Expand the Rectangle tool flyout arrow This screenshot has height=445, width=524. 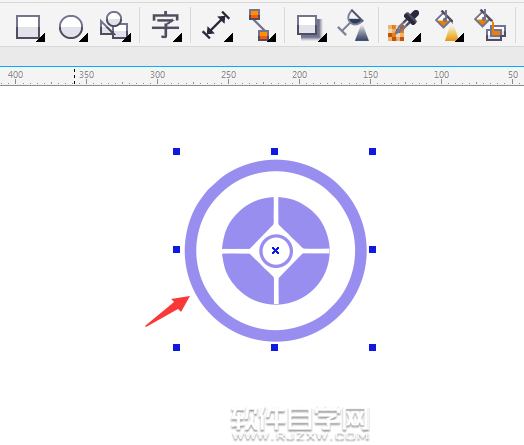pos(41,38)
